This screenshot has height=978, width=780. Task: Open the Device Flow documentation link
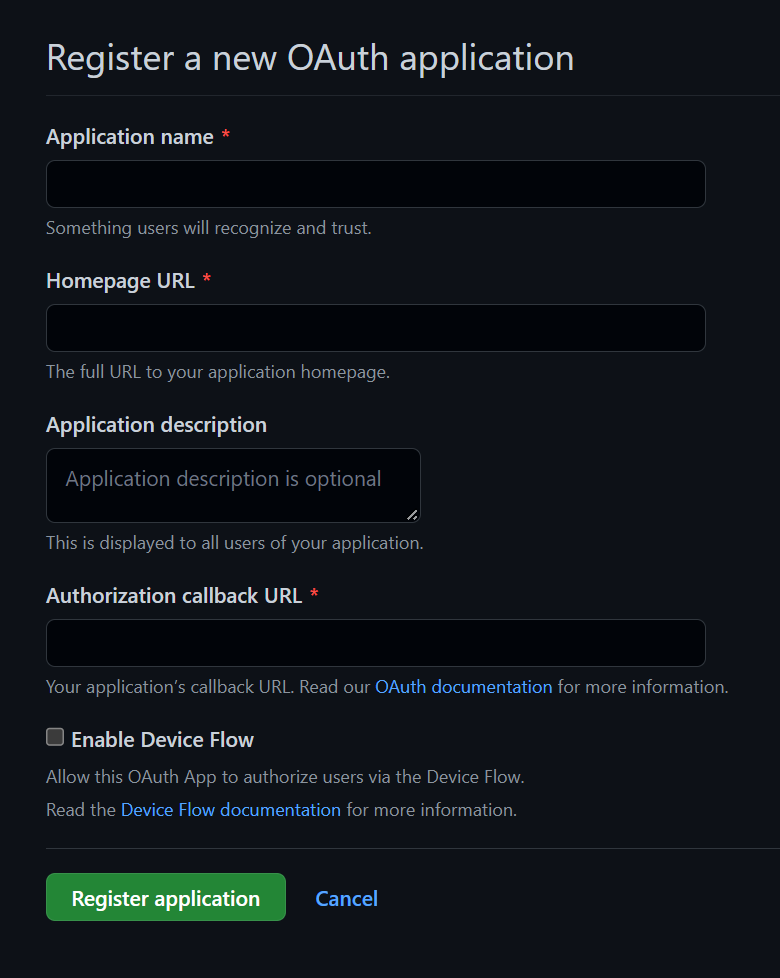tap(230, 809)
